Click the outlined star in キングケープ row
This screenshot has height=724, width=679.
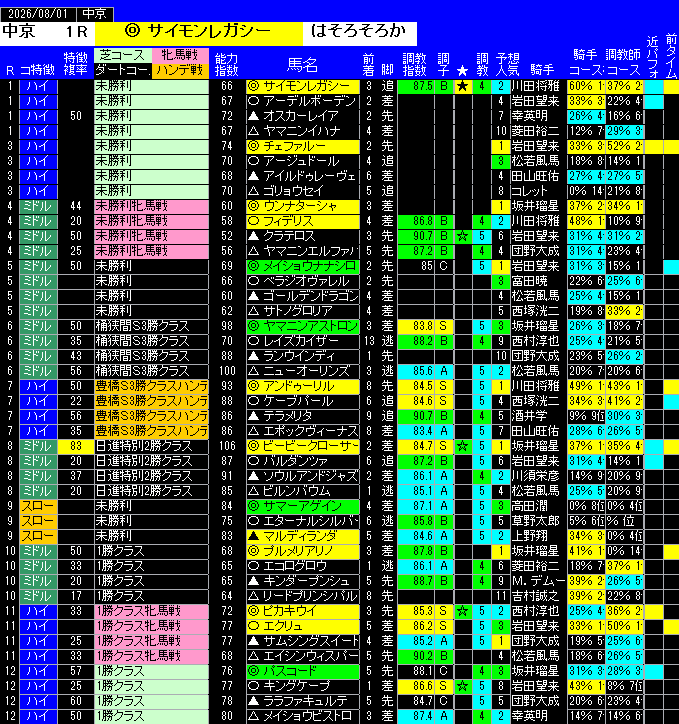(463, 687)
